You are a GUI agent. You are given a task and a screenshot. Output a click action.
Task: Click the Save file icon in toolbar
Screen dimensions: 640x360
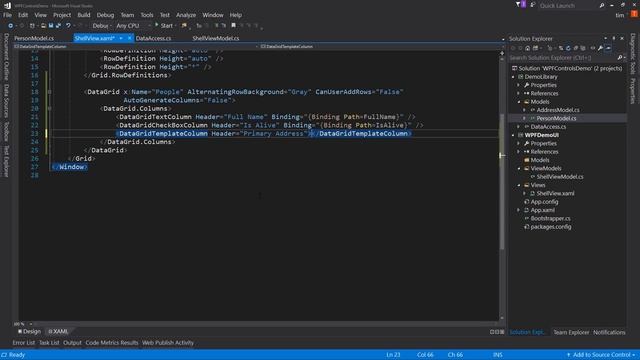pos(51,26)
